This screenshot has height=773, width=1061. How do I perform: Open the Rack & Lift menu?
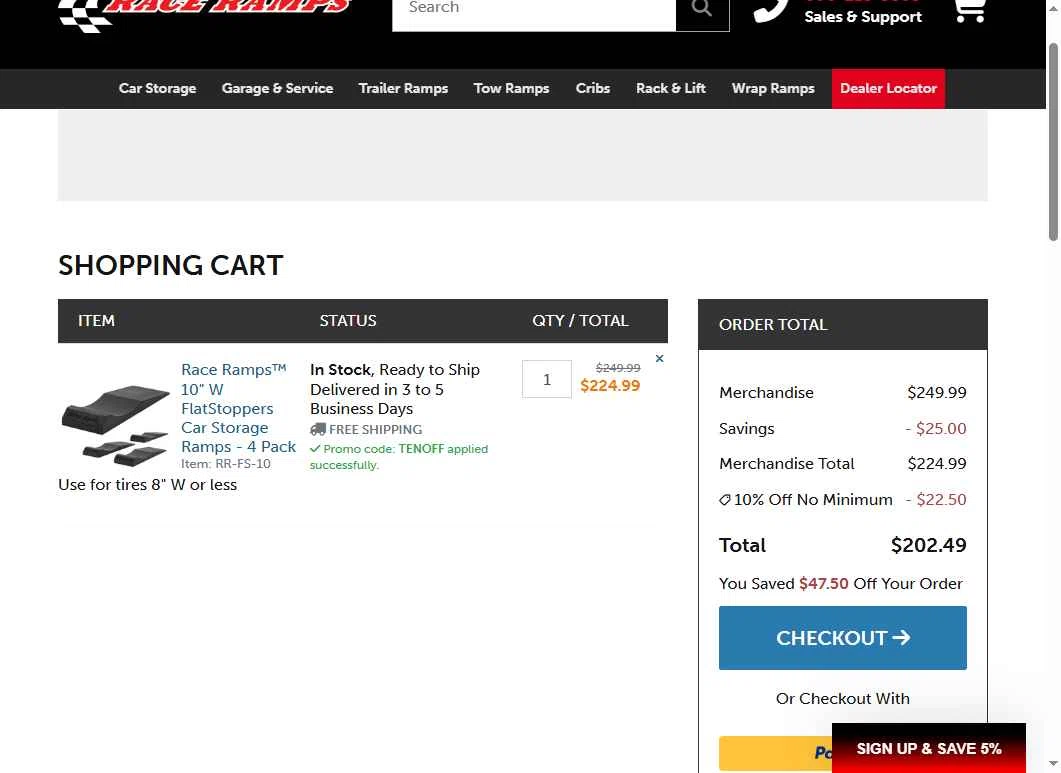pyautogui.click(x=671, y=89)
